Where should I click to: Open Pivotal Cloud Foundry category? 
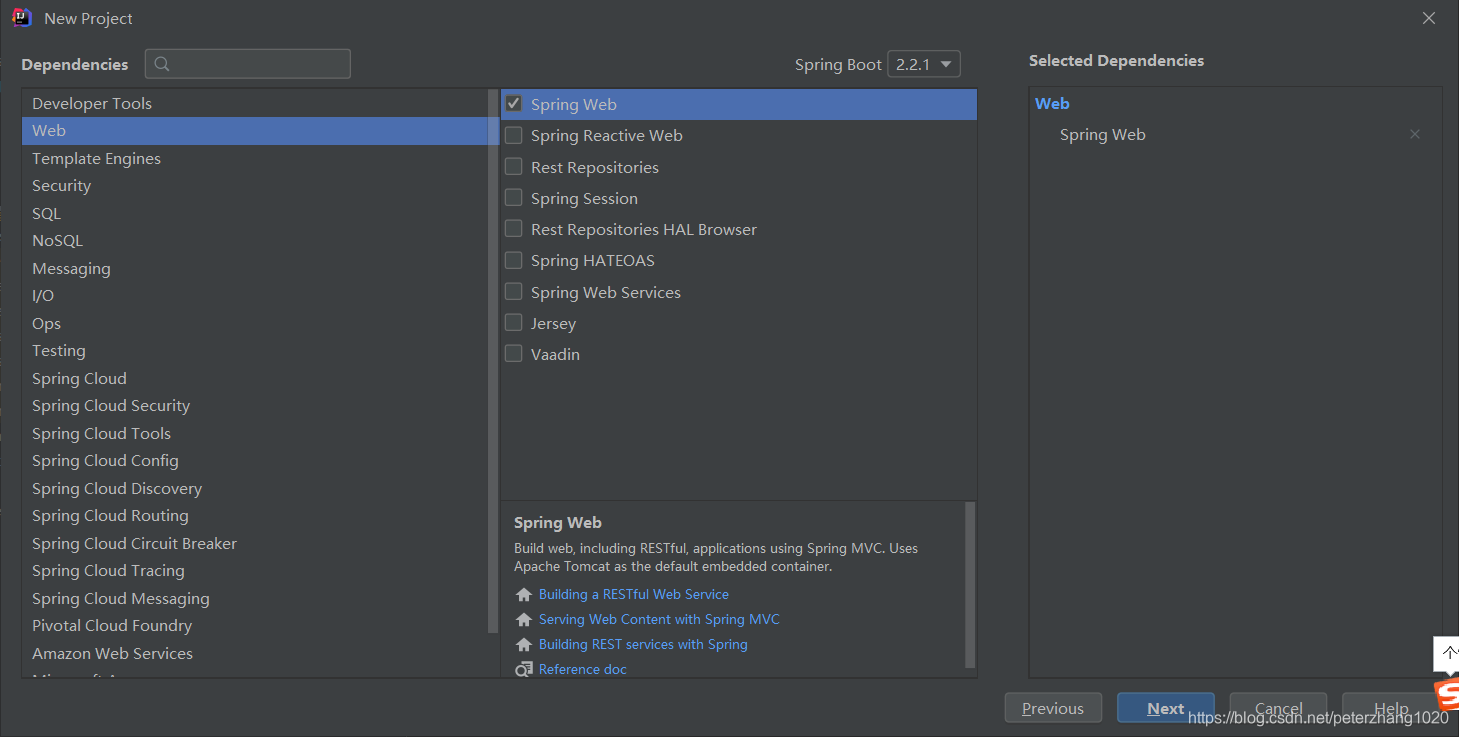tap(255, 626)
